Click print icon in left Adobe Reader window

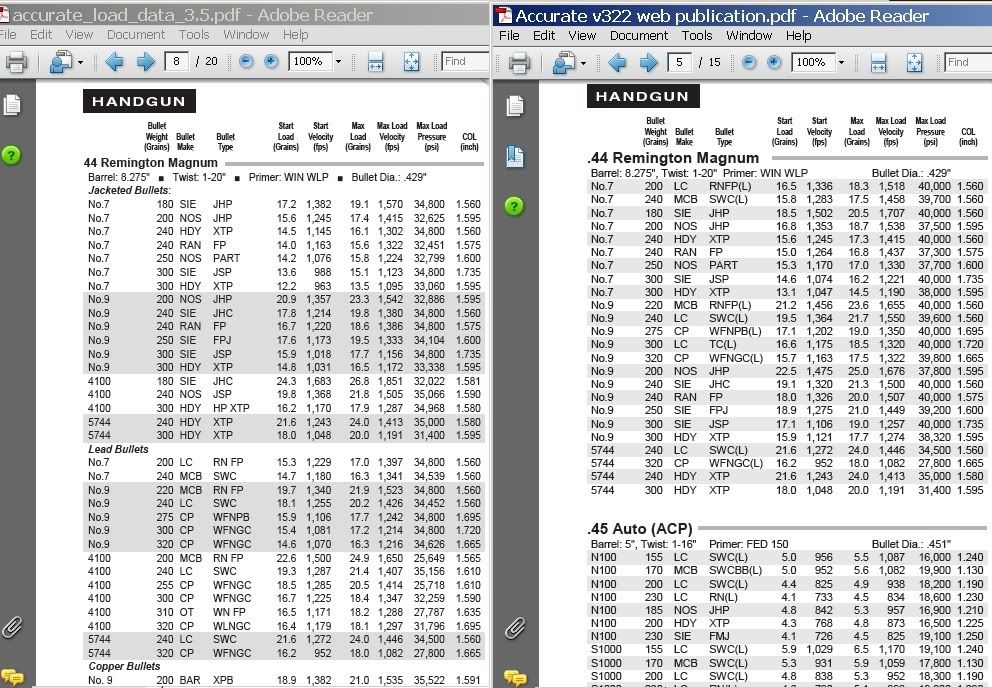(16, 62)
